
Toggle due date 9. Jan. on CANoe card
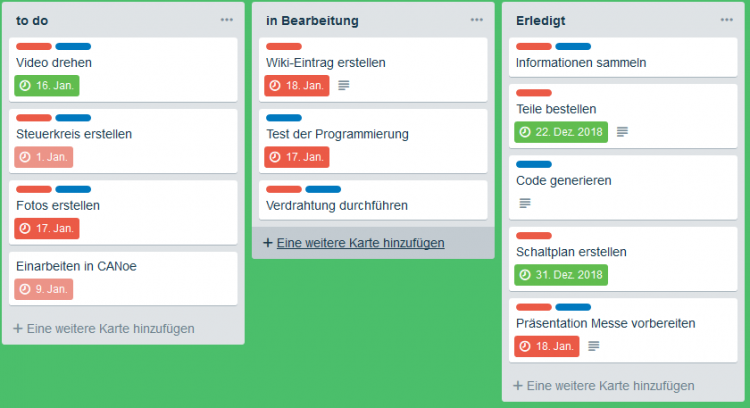click(x=44, y=289)
